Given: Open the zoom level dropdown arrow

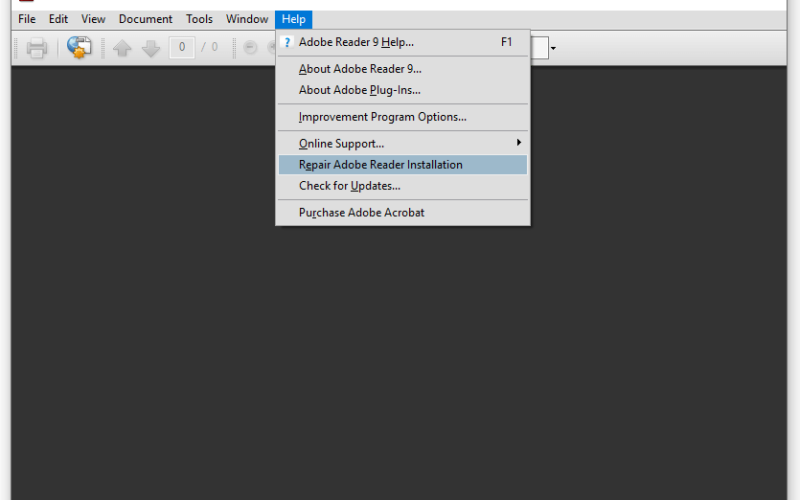Looking at the screenshot, I should click(553, 48).
